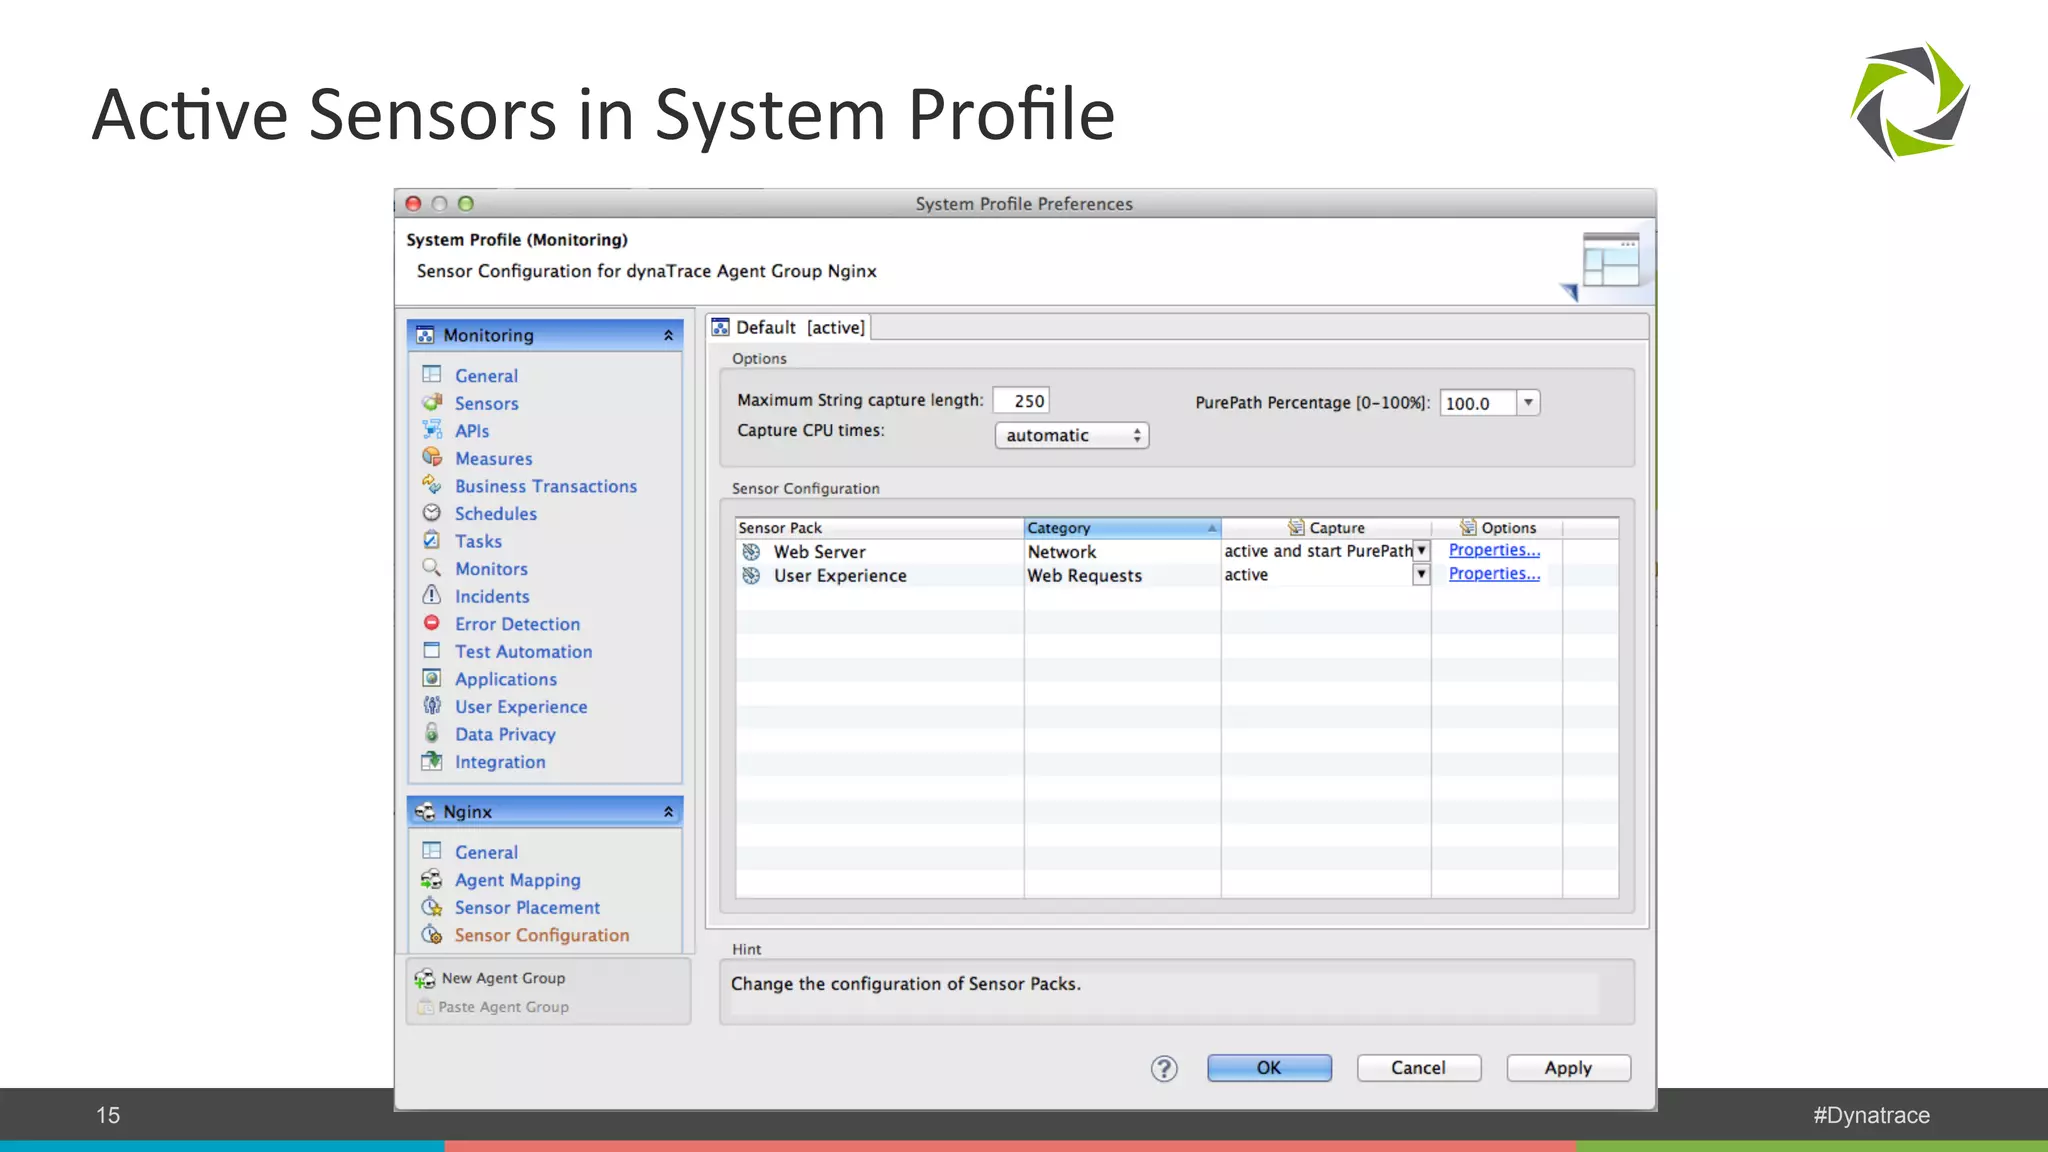Click the Tasks icon in sidebar

tap(432, 540)
